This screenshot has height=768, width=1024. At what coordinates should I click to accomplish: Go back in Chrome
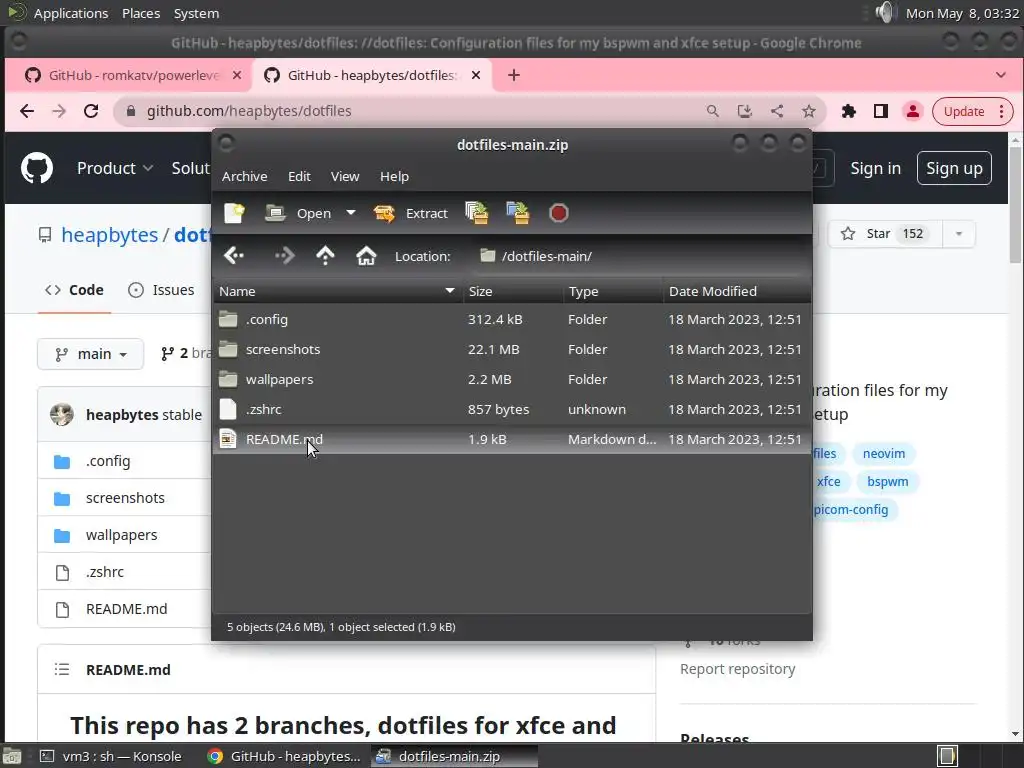(x=27, y=111)
